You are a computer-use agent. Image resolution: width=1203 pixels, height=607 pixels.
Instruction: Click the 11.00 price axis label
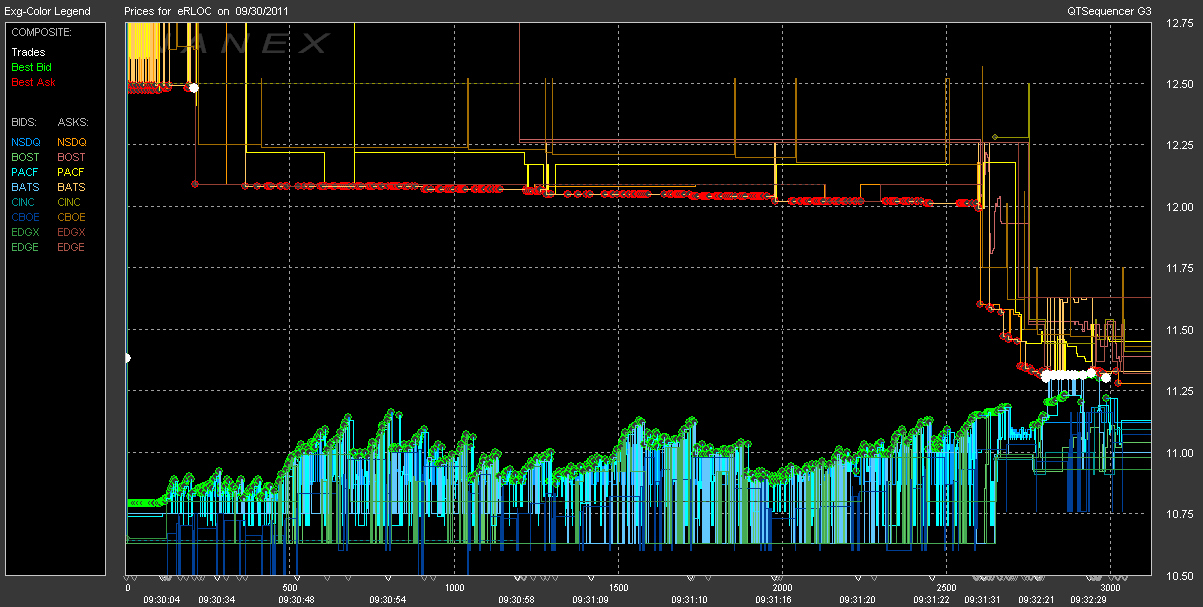1180,453
